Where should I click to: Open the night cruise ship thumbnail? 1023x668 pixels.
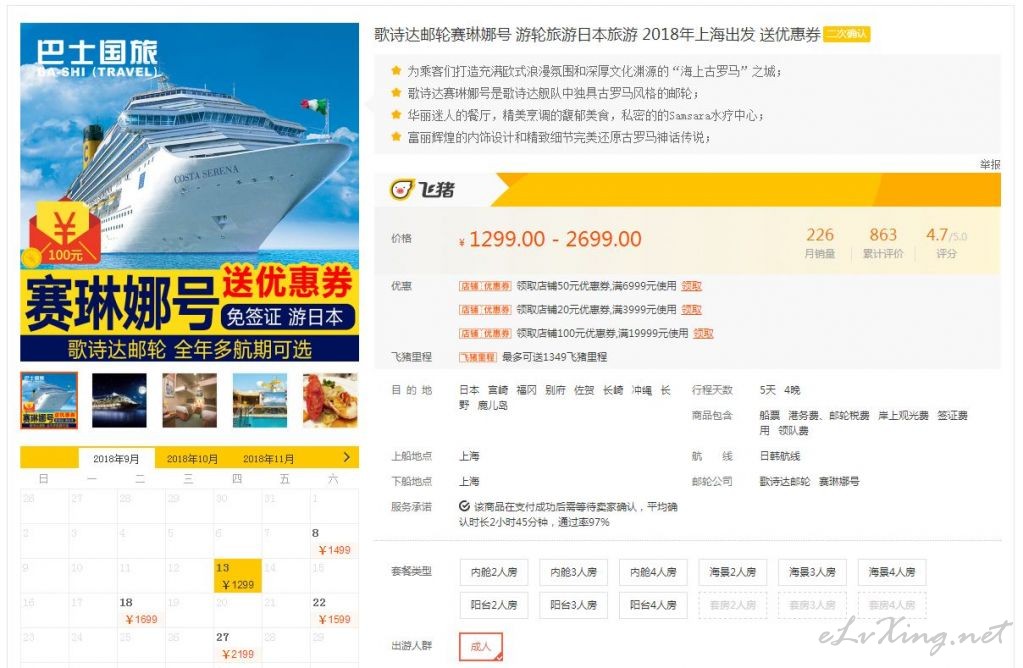pos(119,400)
